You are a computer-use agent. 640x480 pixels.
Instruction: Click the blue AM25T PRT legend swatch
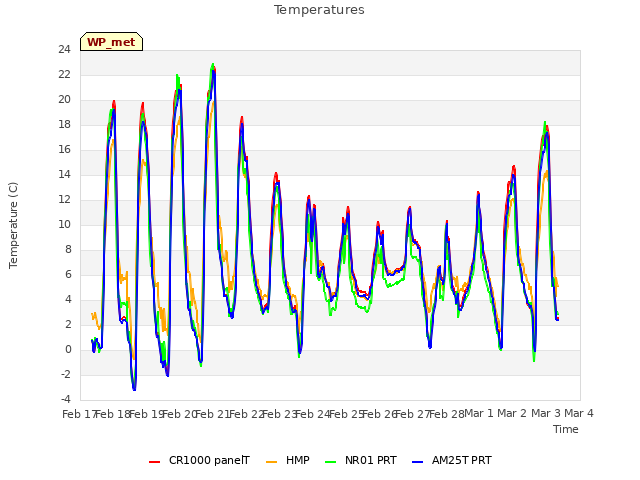(x=418, y=462)
